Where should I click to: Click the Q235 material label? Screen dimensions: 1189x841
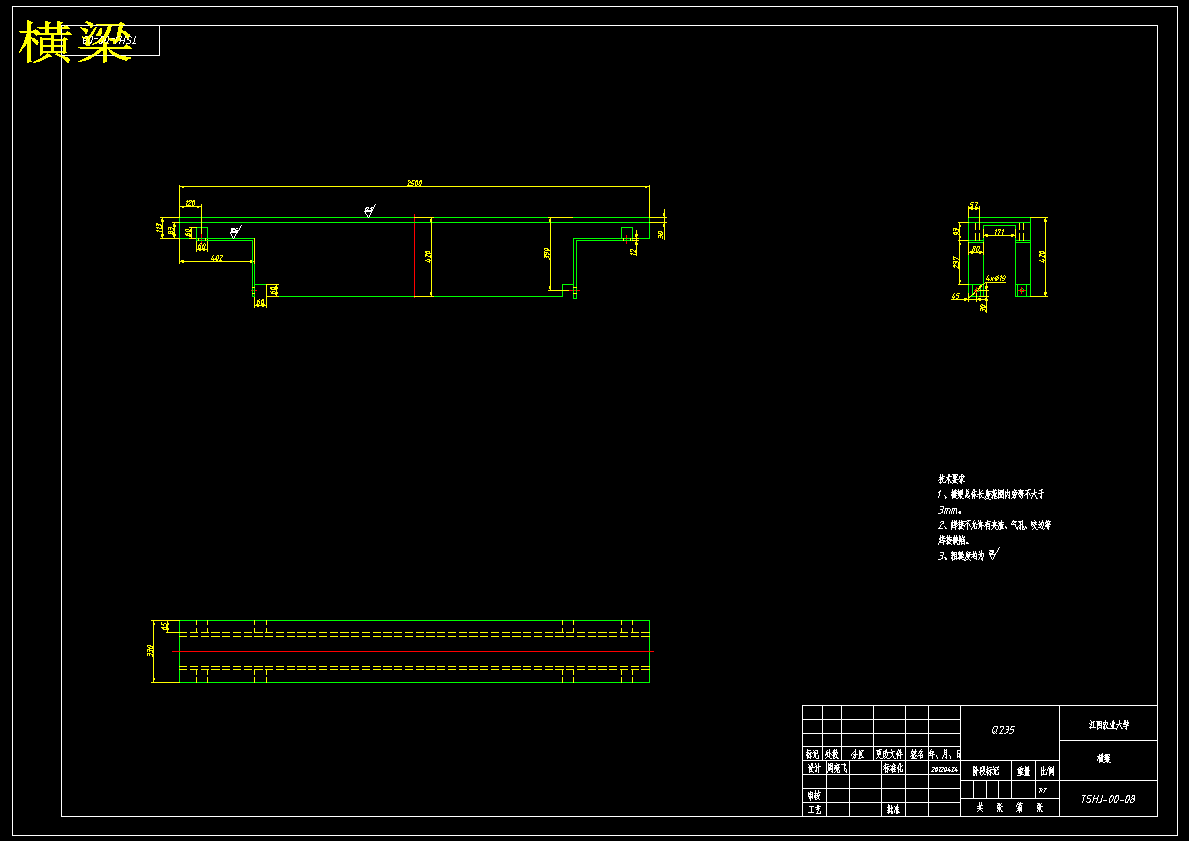point(1002,730)
